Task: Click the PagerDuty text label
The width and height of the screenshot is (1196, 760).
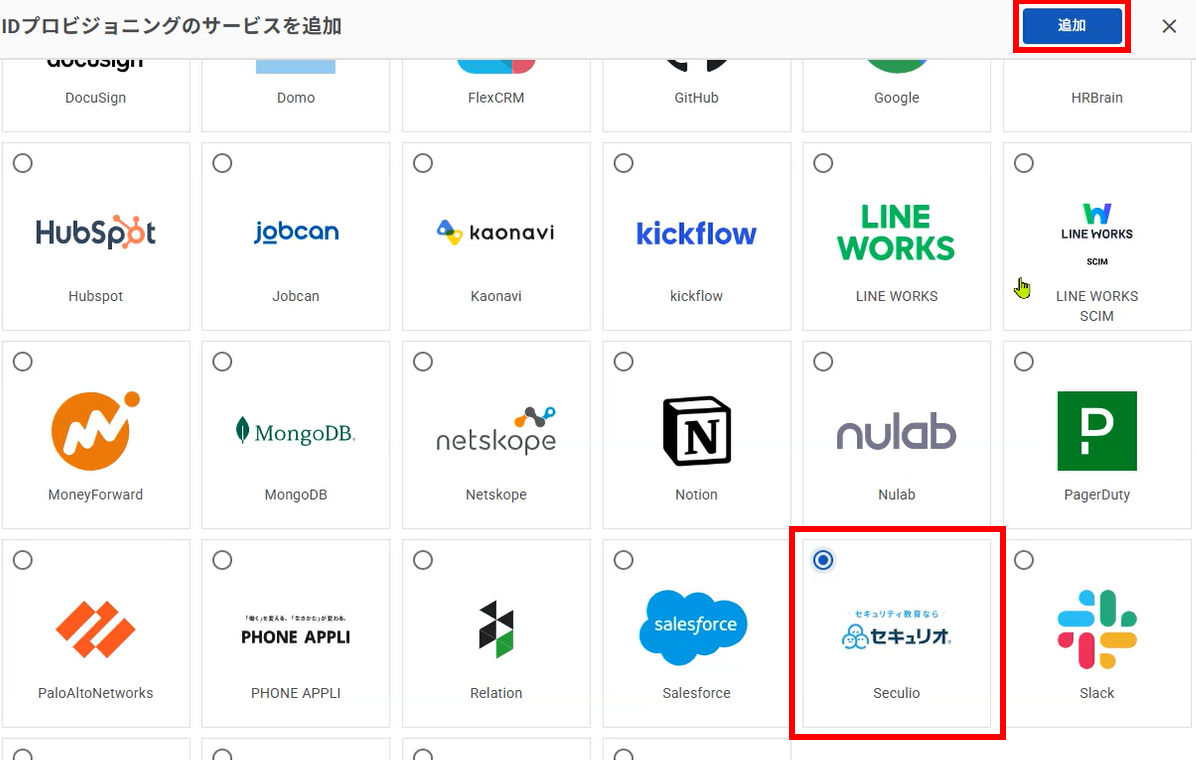Action: point(1097,494)
